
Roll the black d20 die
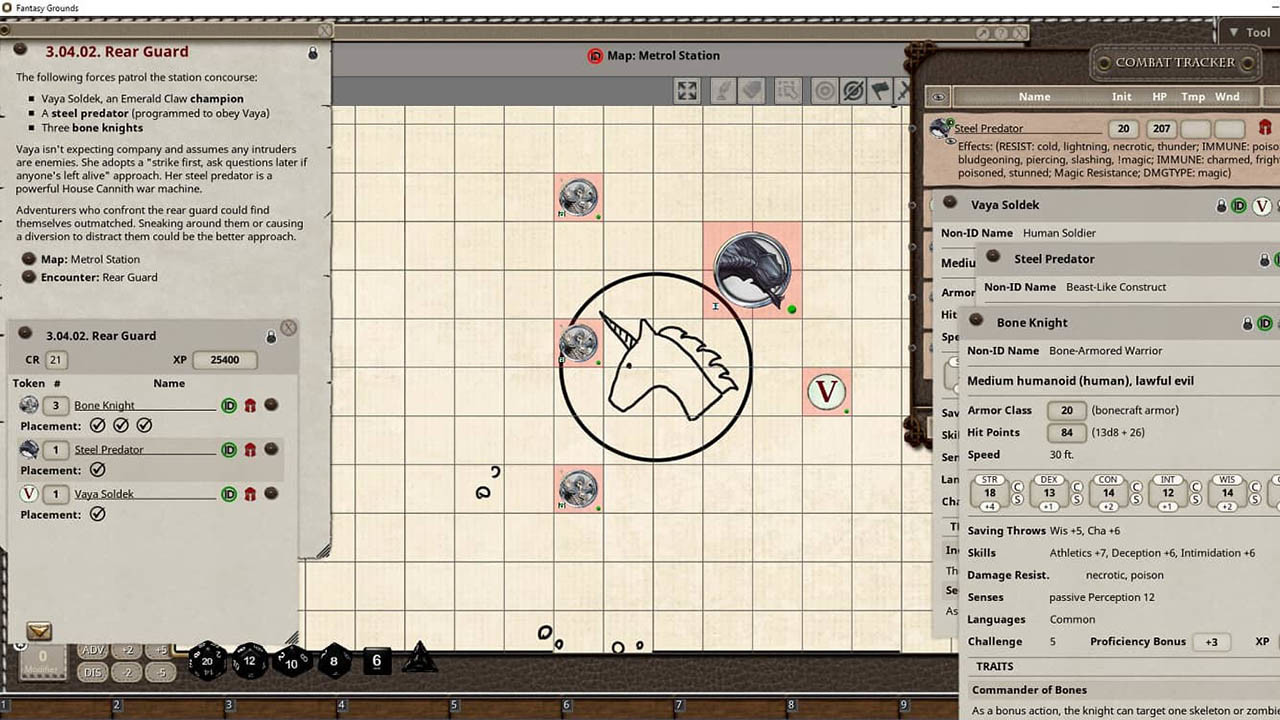[x=207, y=661]
